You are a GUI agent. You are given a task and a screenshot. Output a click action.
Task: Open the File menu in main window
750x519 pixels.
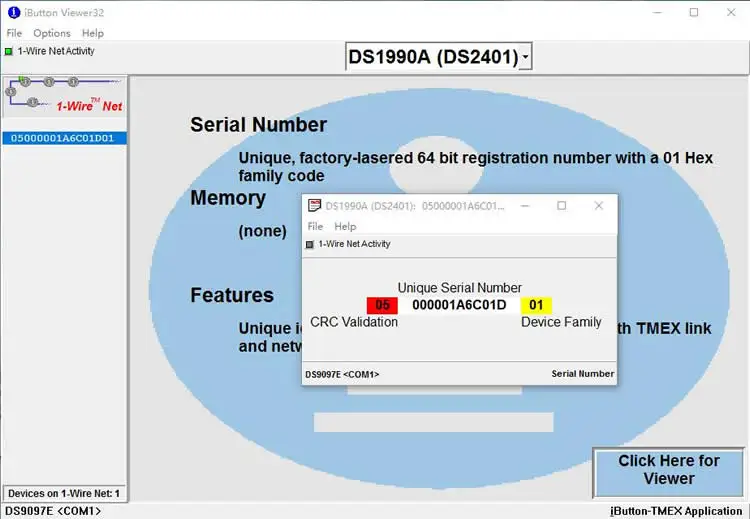click(14, 33)
